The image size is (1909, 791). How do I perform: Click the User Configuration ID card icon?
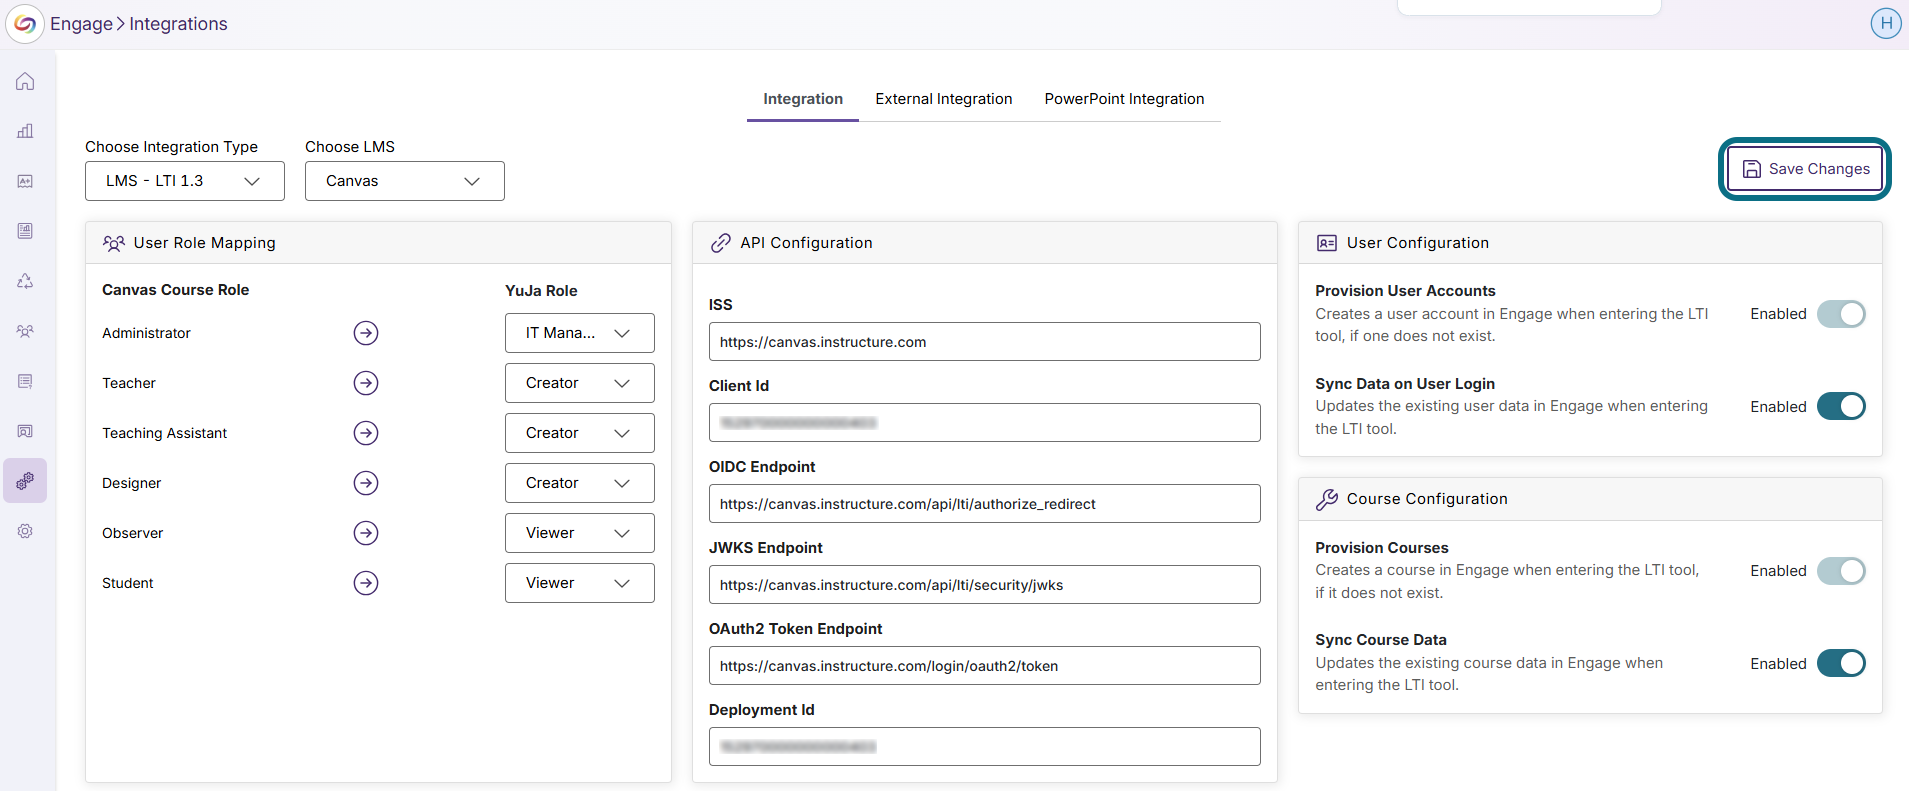(1327, 243)
